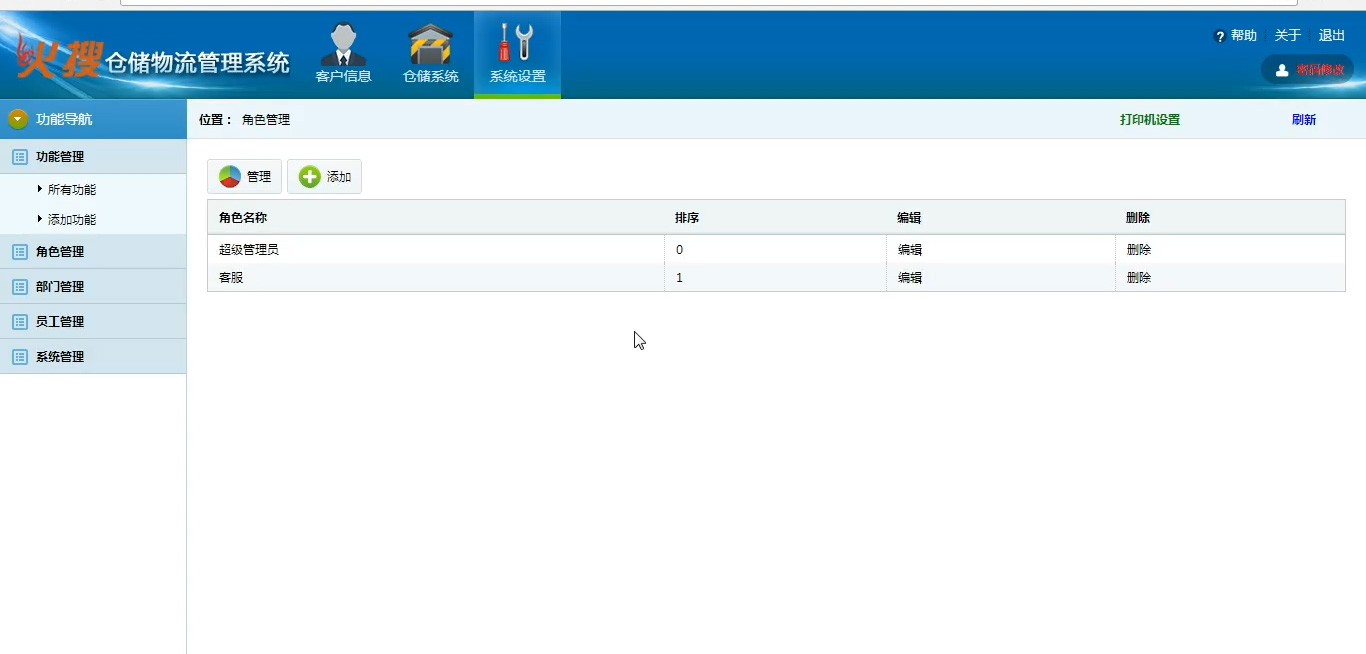Open 打印机设置 link

pos(1149,120)
